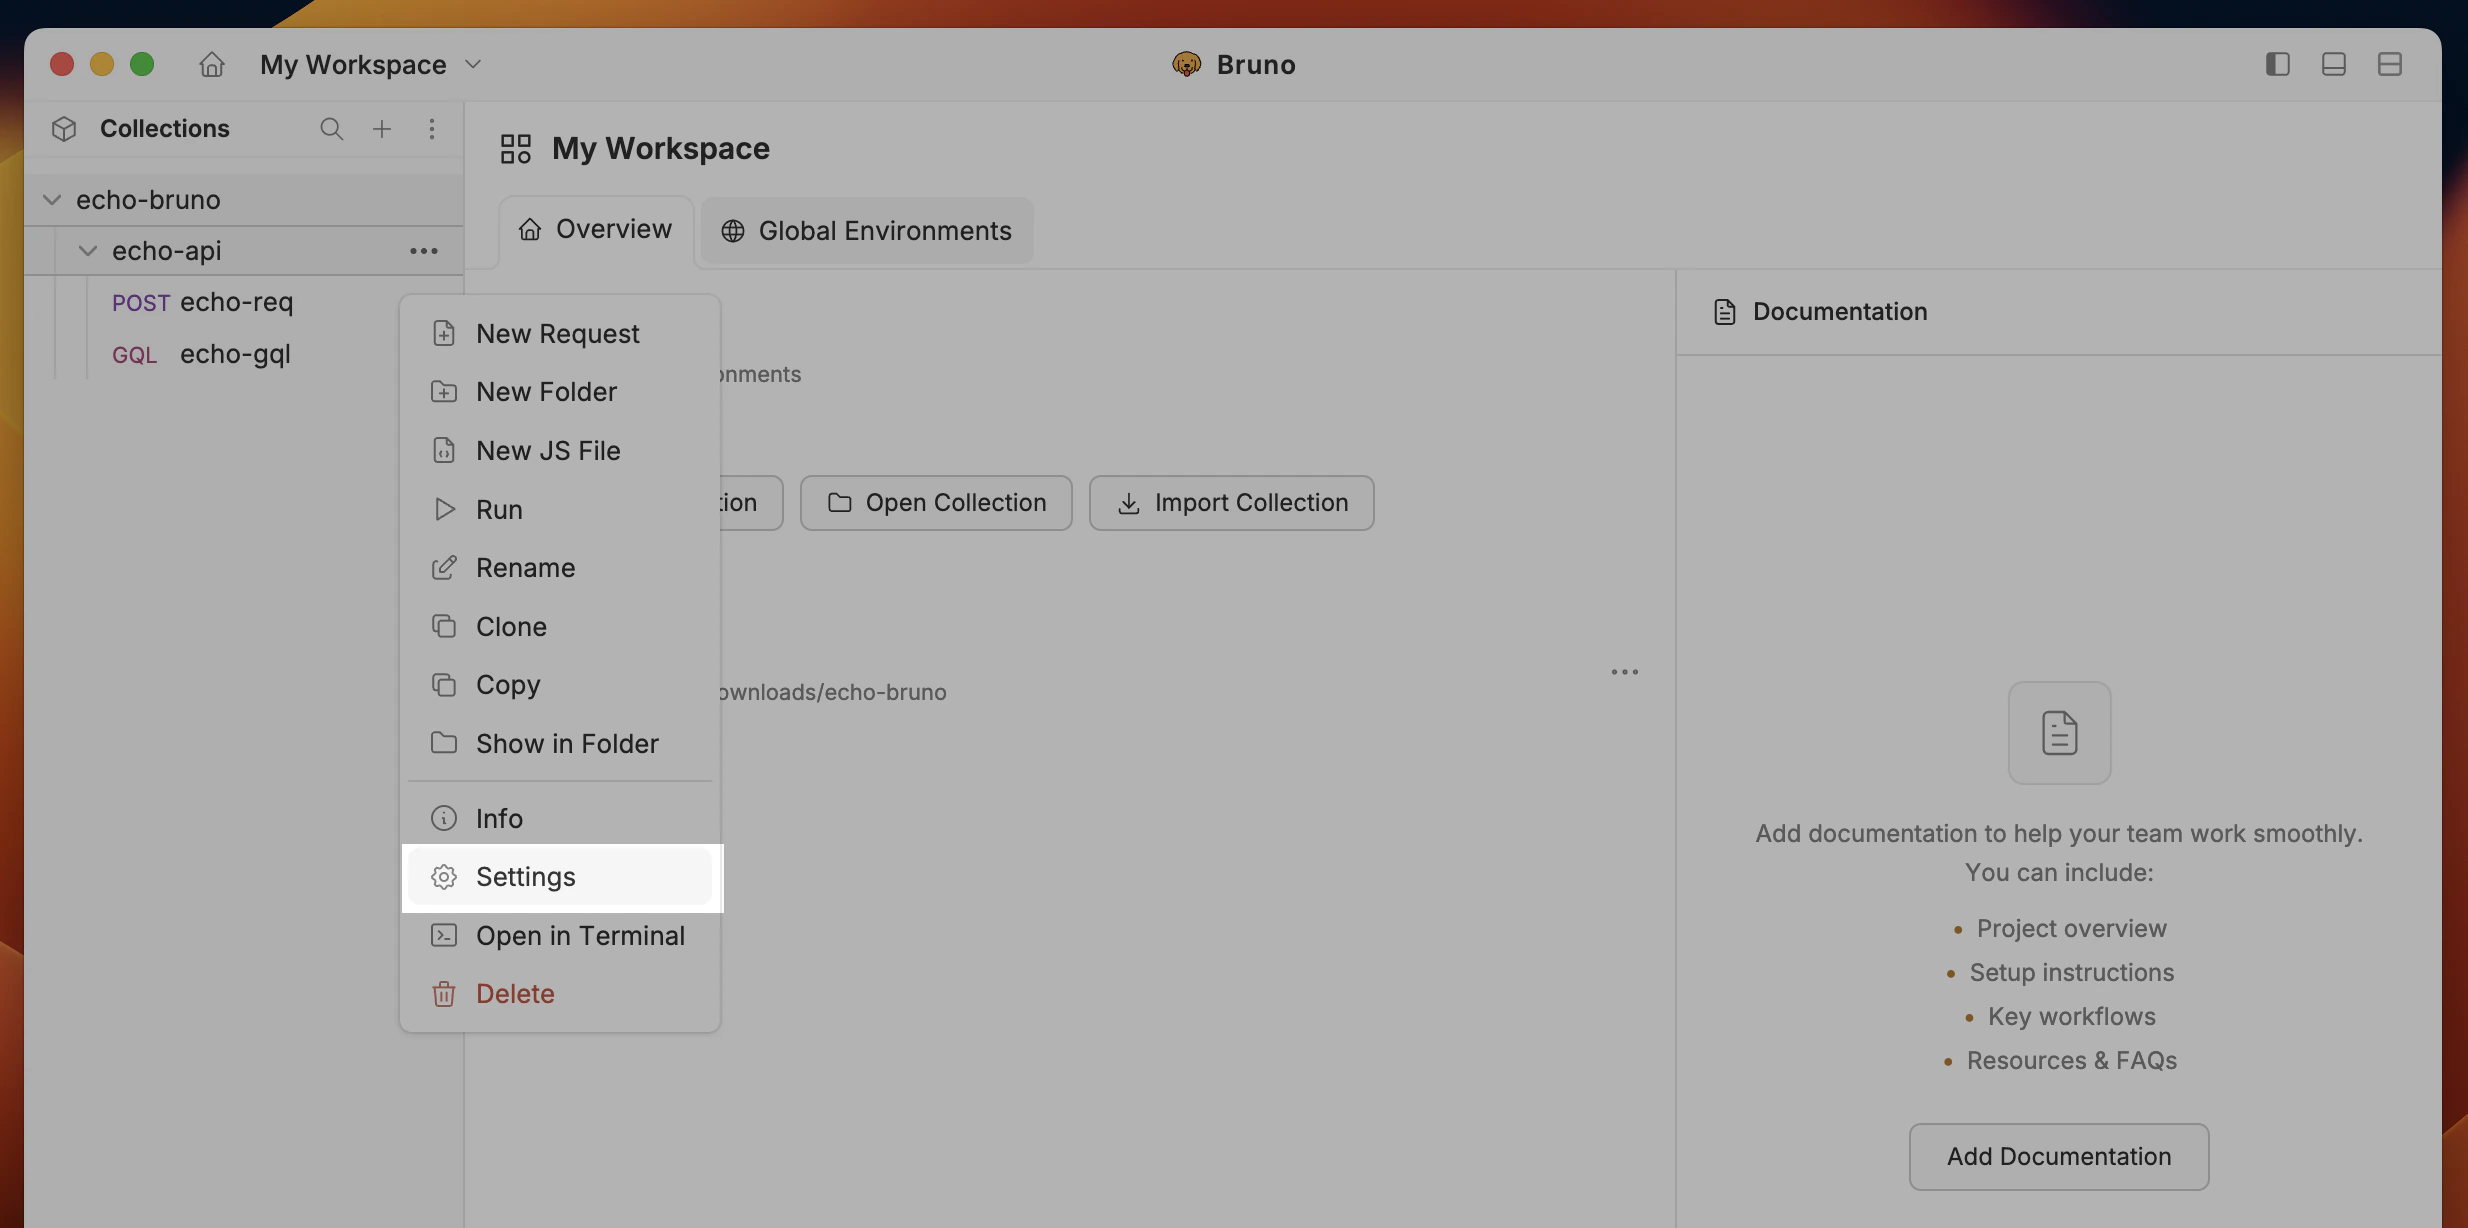Select the echo-api folder row
Screen dimensions: 2468x1228
244,251
